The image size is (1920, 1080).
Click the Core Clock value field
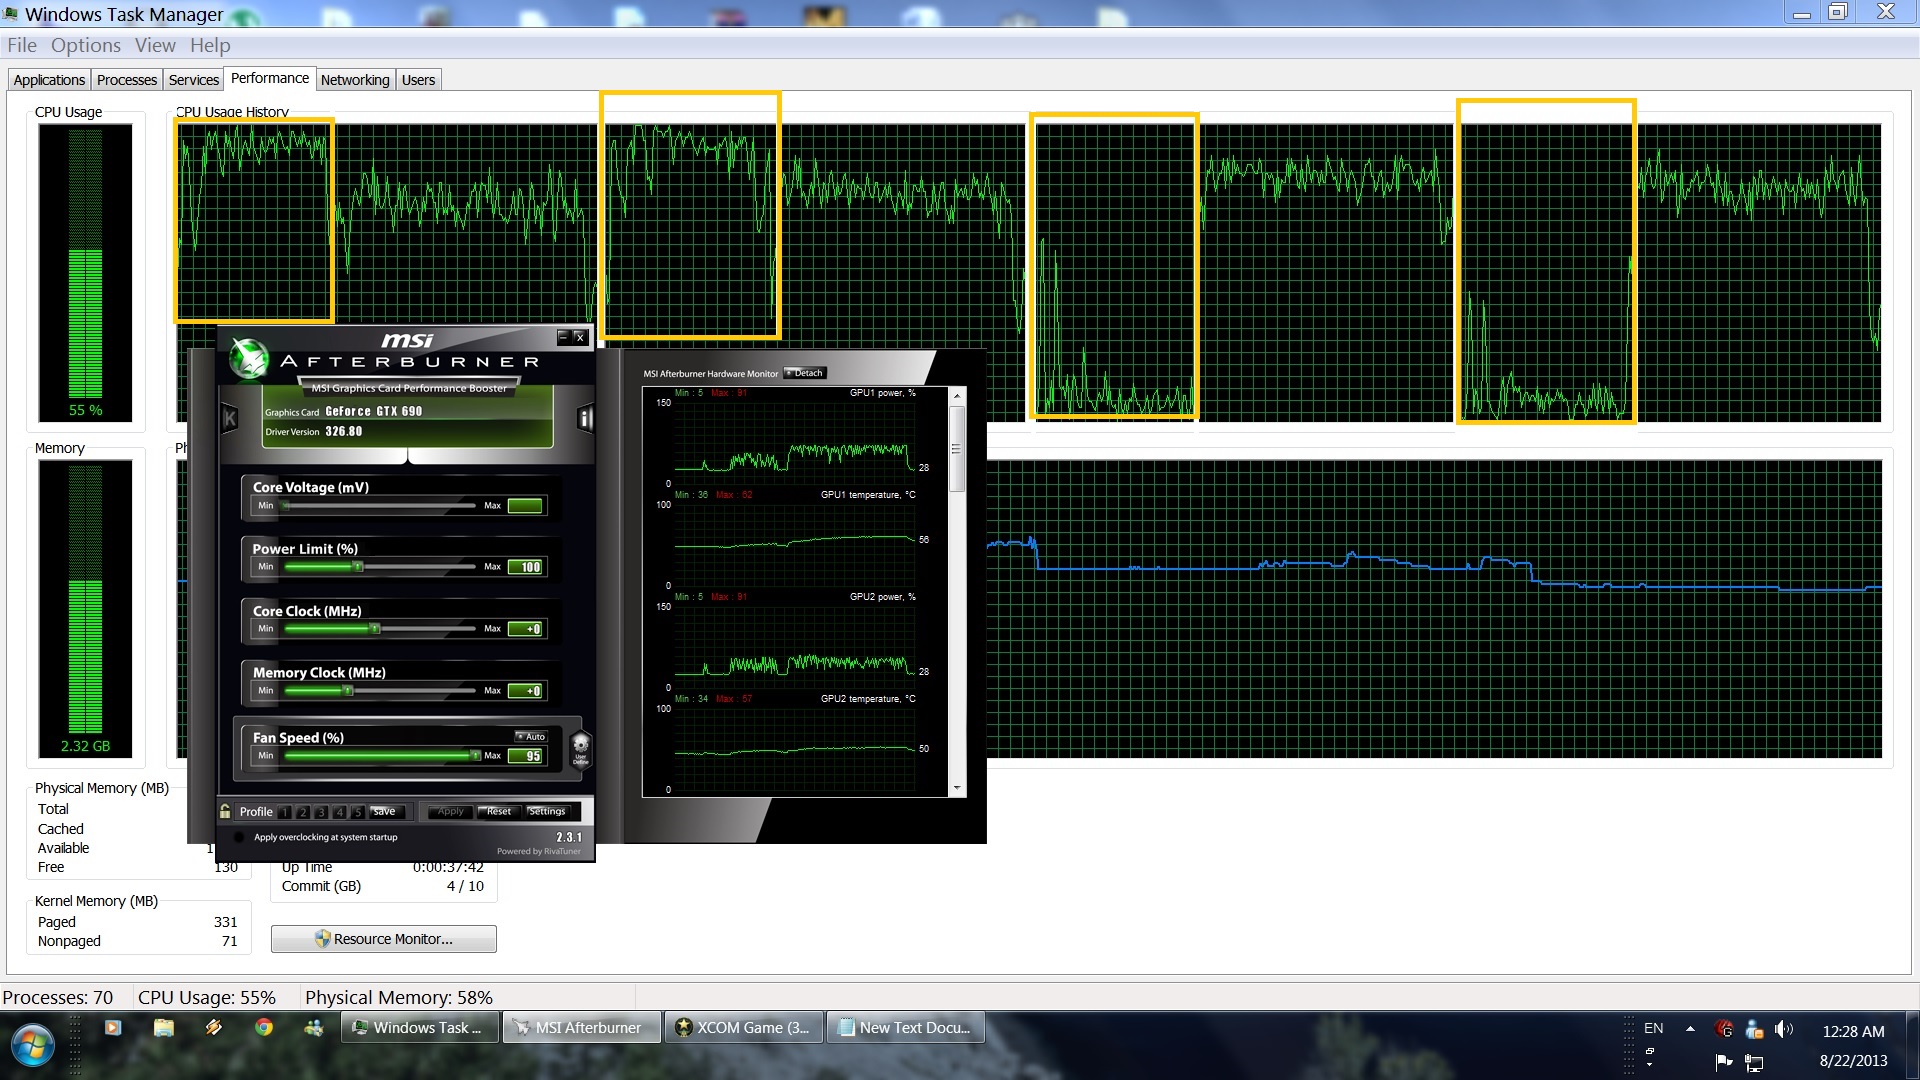(526, 629)
